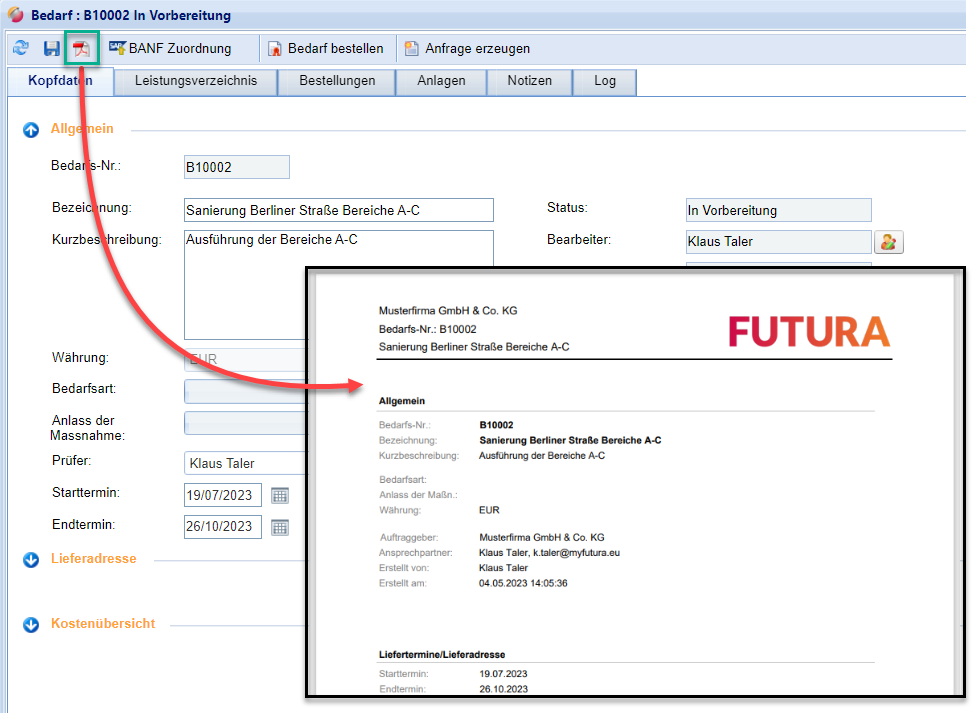
Task: Open the Endtermin calendar picker
Action: point(280,527)
